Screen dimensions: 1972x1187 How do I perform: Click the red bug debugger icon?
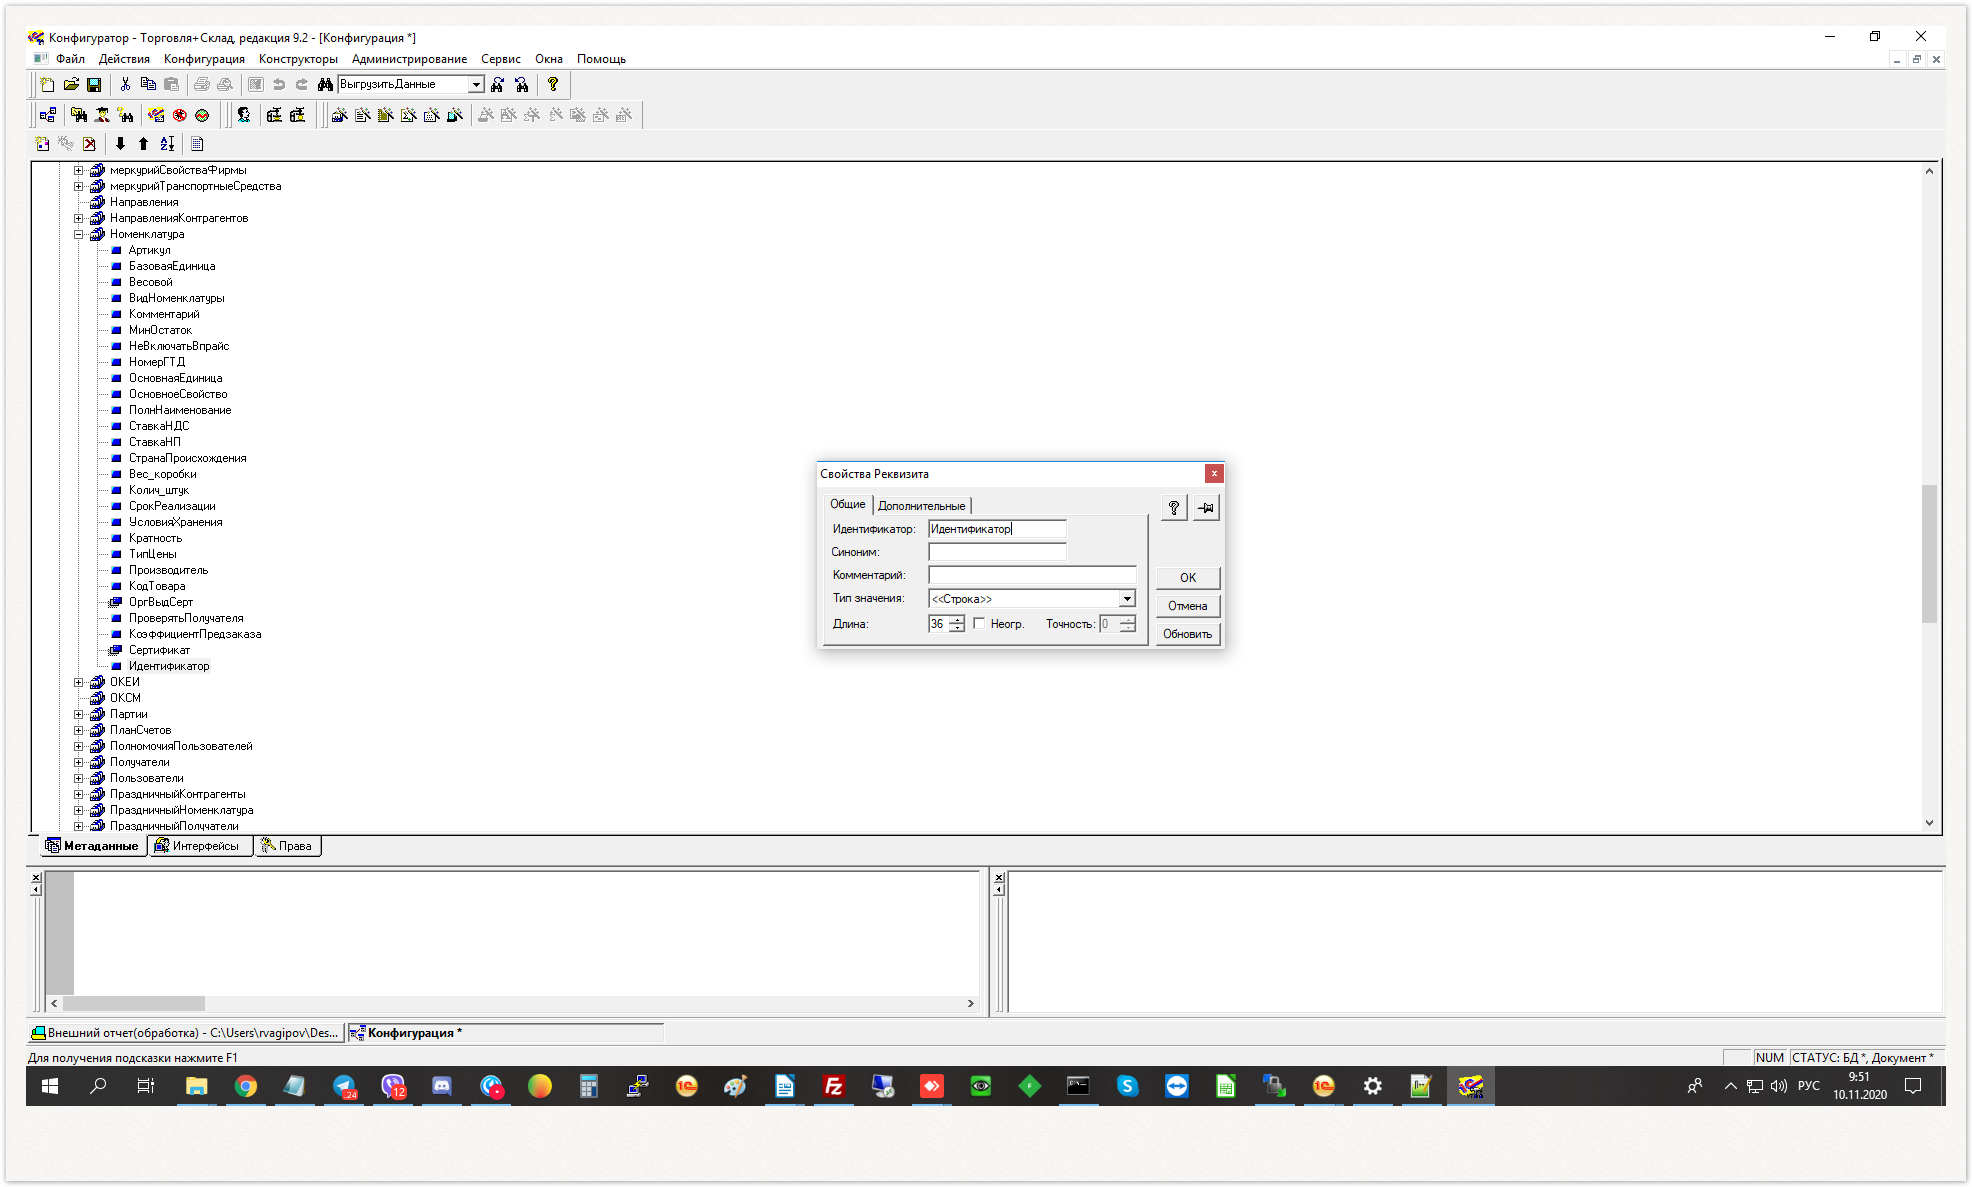pos(180,115)
